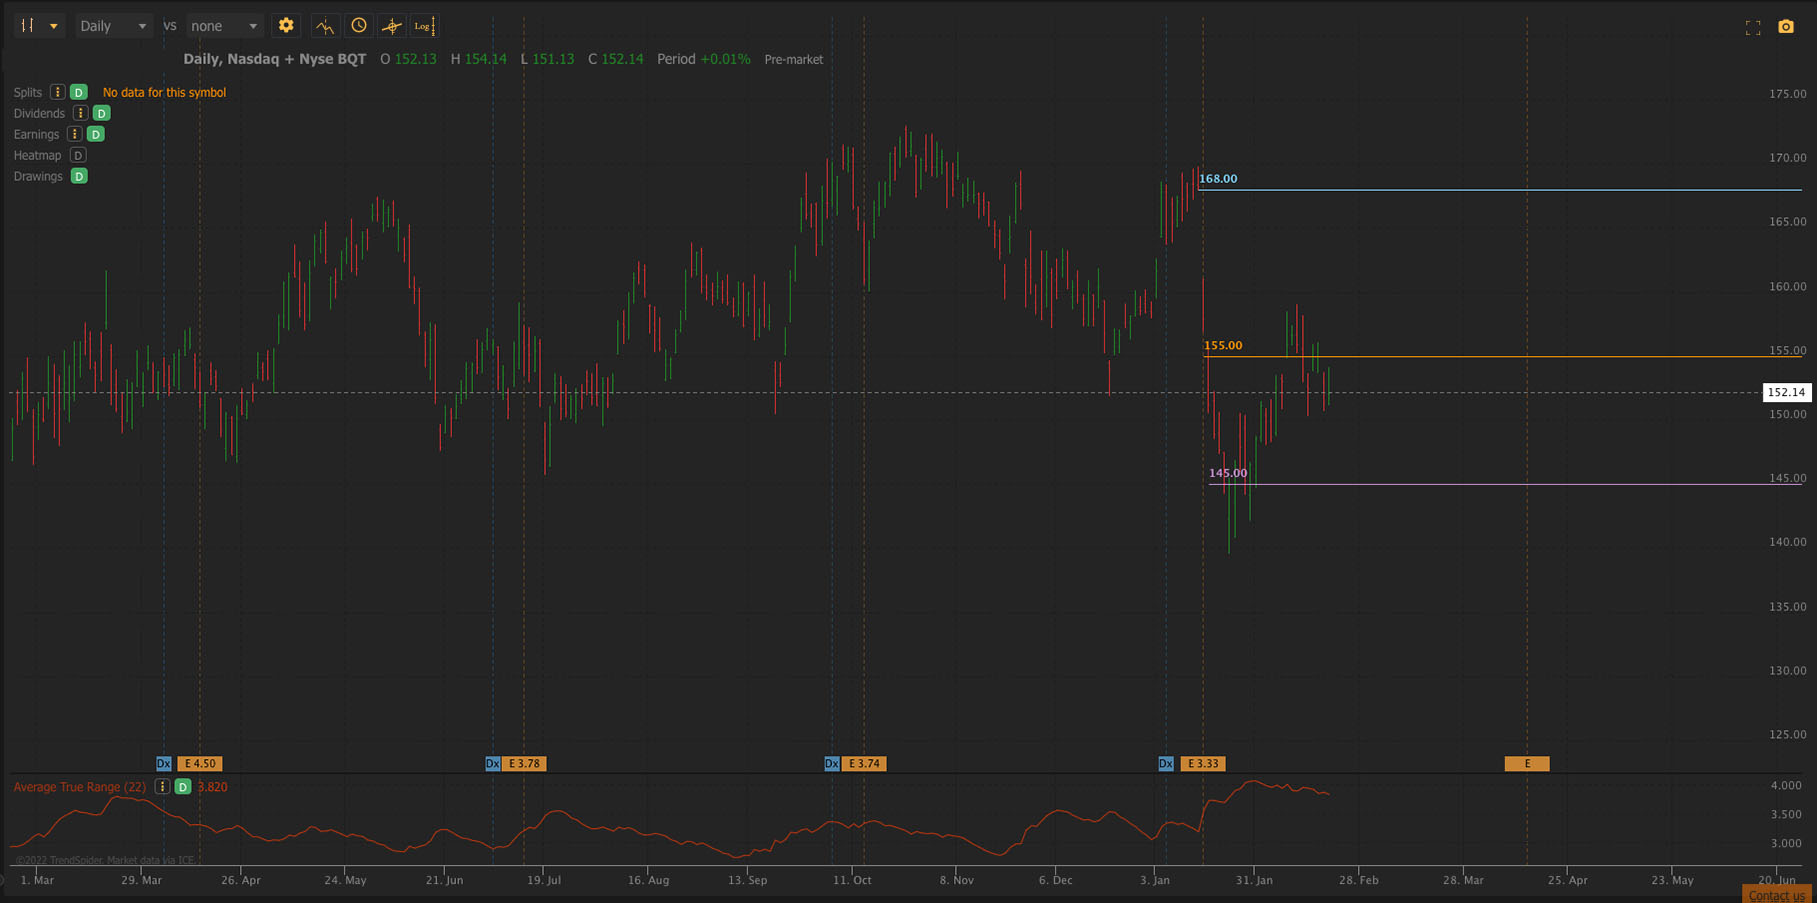Click the Dx dividend marker near E 3.78
The image size is (1817, 903).
493,764
